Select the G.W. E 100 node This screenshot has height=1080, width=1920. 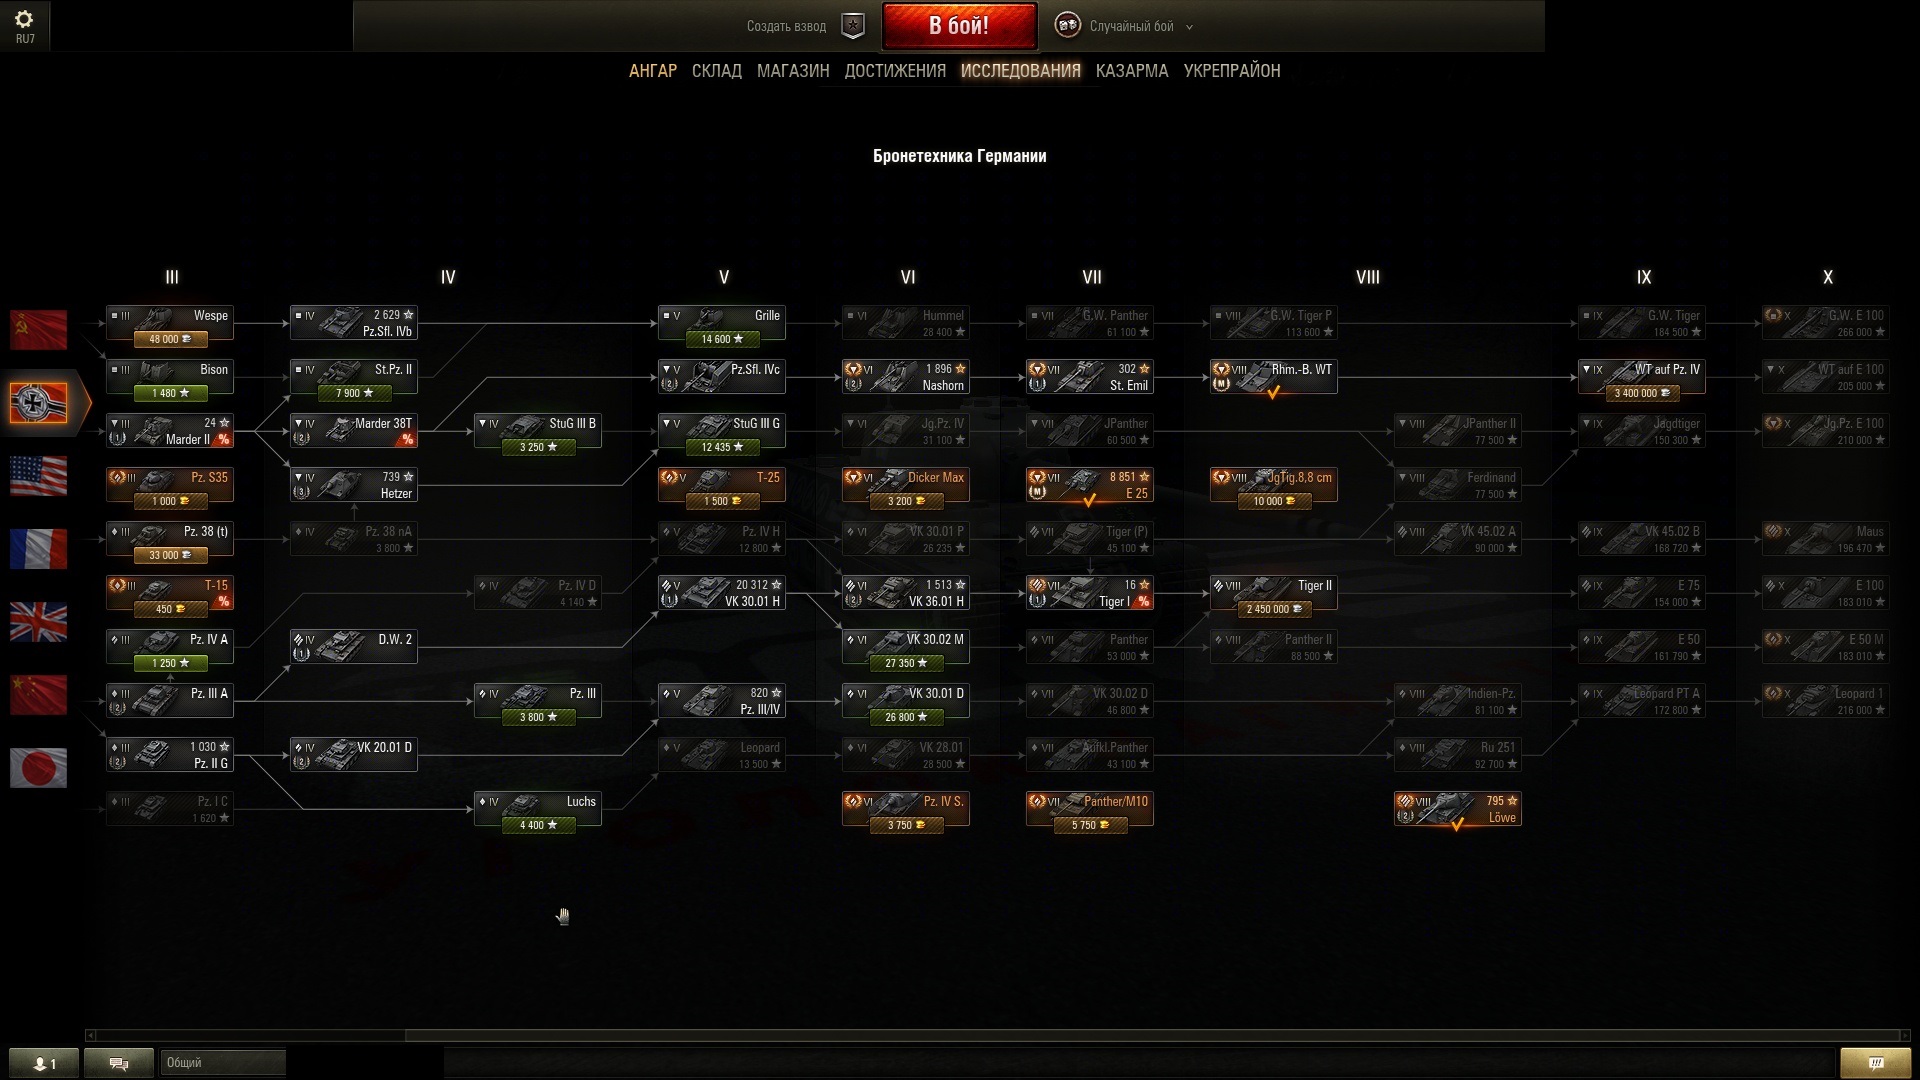(1826, 323)
